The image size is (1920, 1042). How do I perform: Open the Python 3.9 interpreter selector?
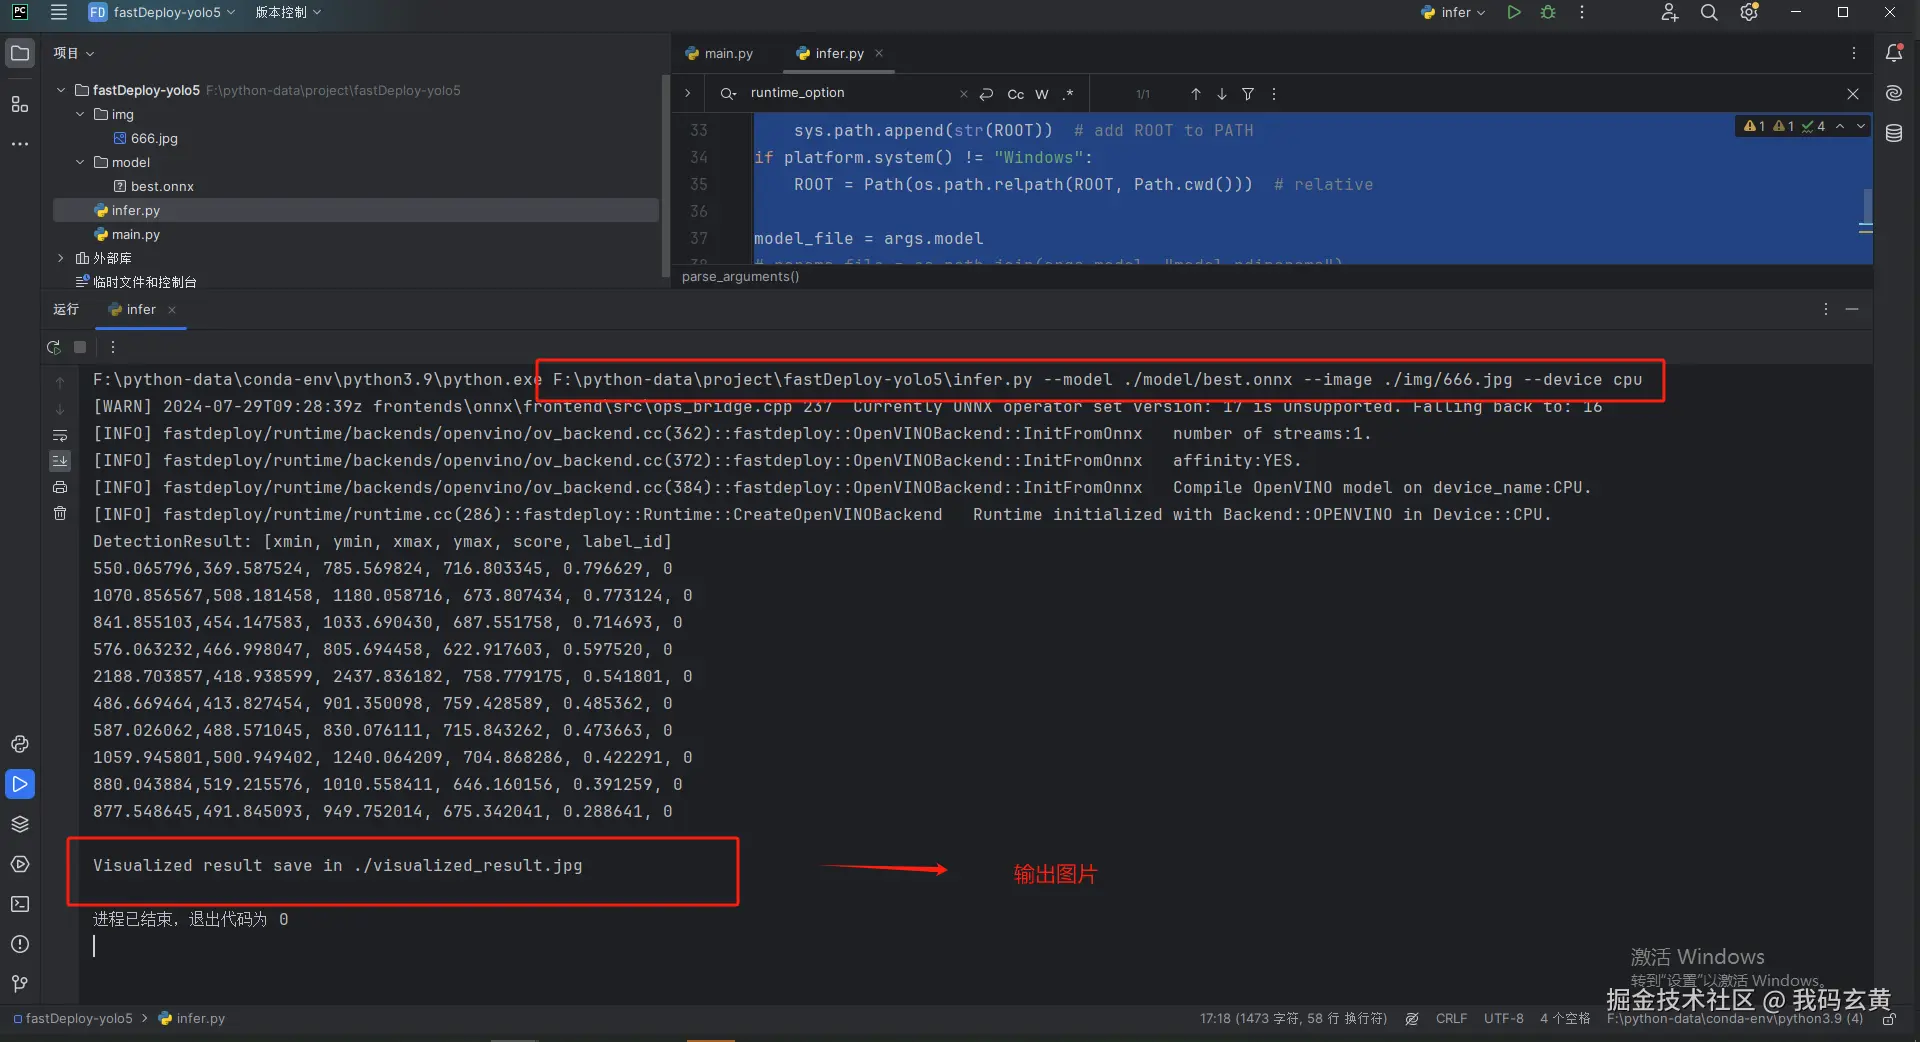1735,1019
